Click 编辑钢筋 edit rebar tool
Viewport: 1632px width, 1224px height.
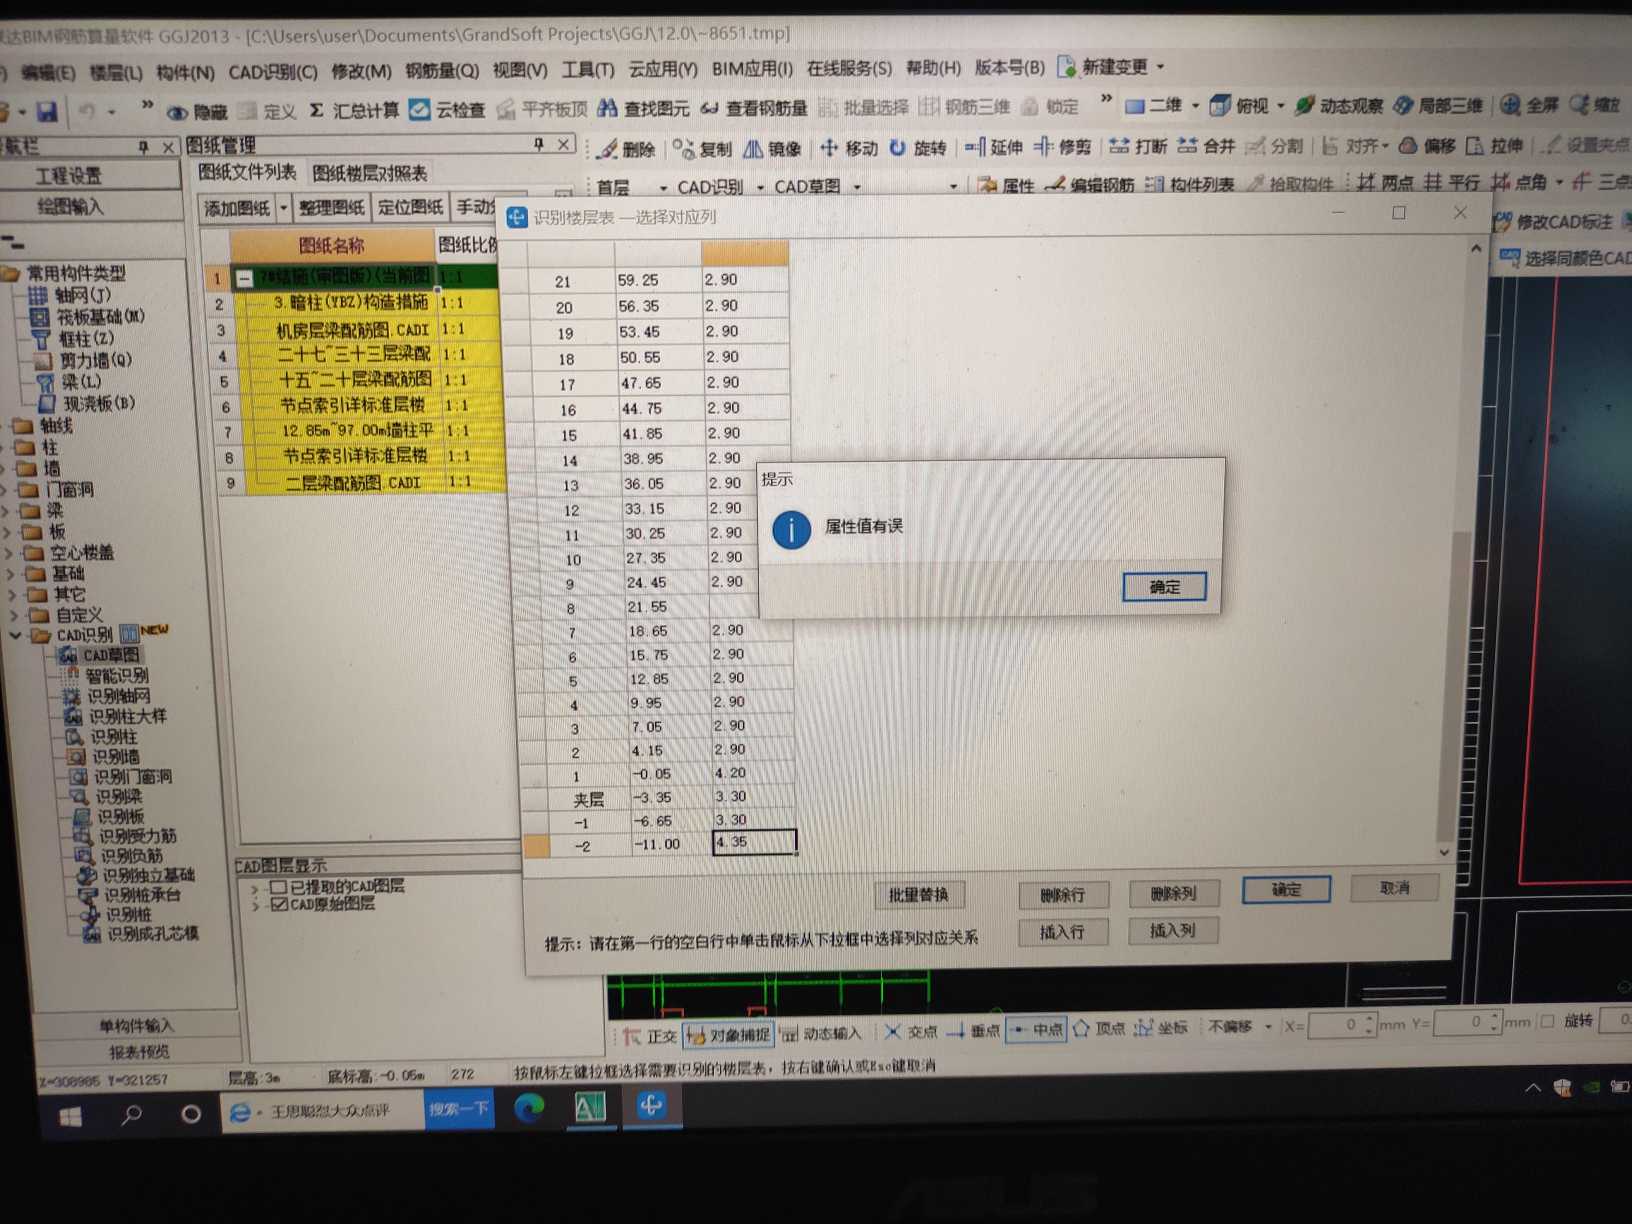pyautogui.click(x=1089, y=185)
